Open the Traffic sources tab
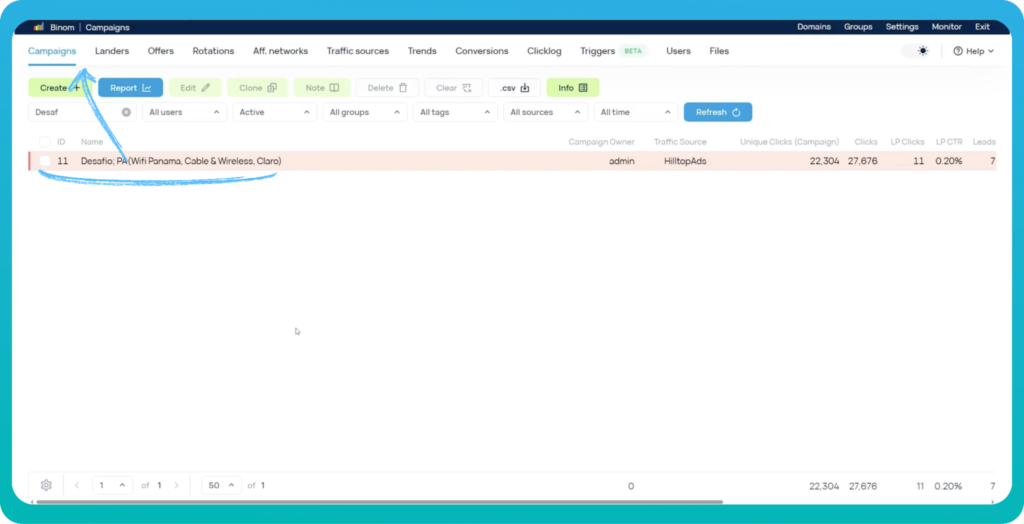 [358, 51]
